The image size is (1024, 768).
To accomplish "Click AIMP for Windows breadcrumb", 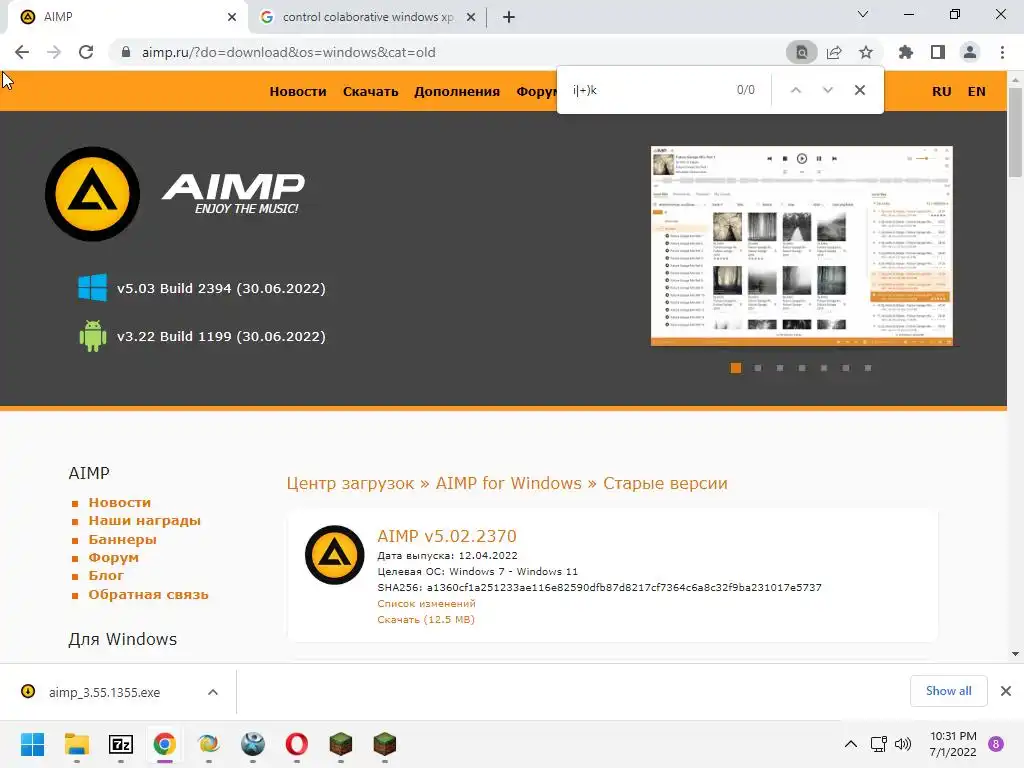I will (508, 483).
